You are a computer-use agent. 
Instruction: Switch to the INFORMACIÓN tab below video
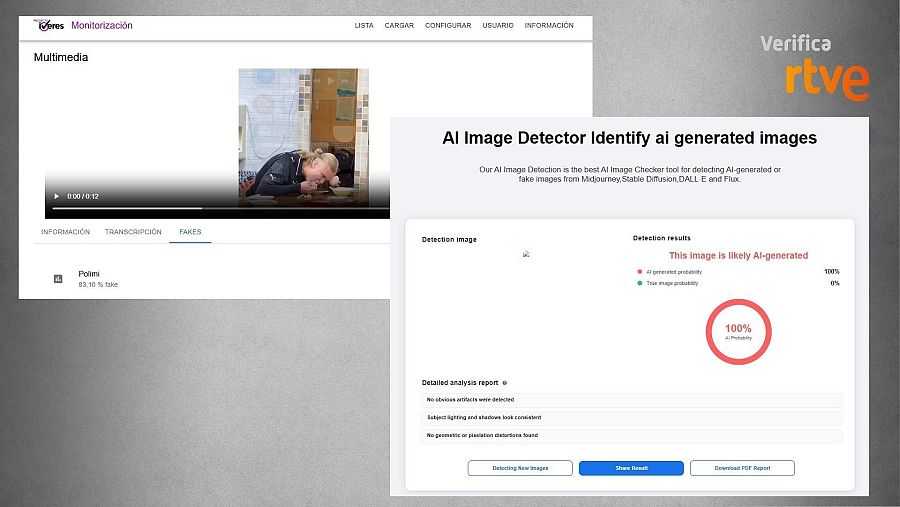[65, 232]
